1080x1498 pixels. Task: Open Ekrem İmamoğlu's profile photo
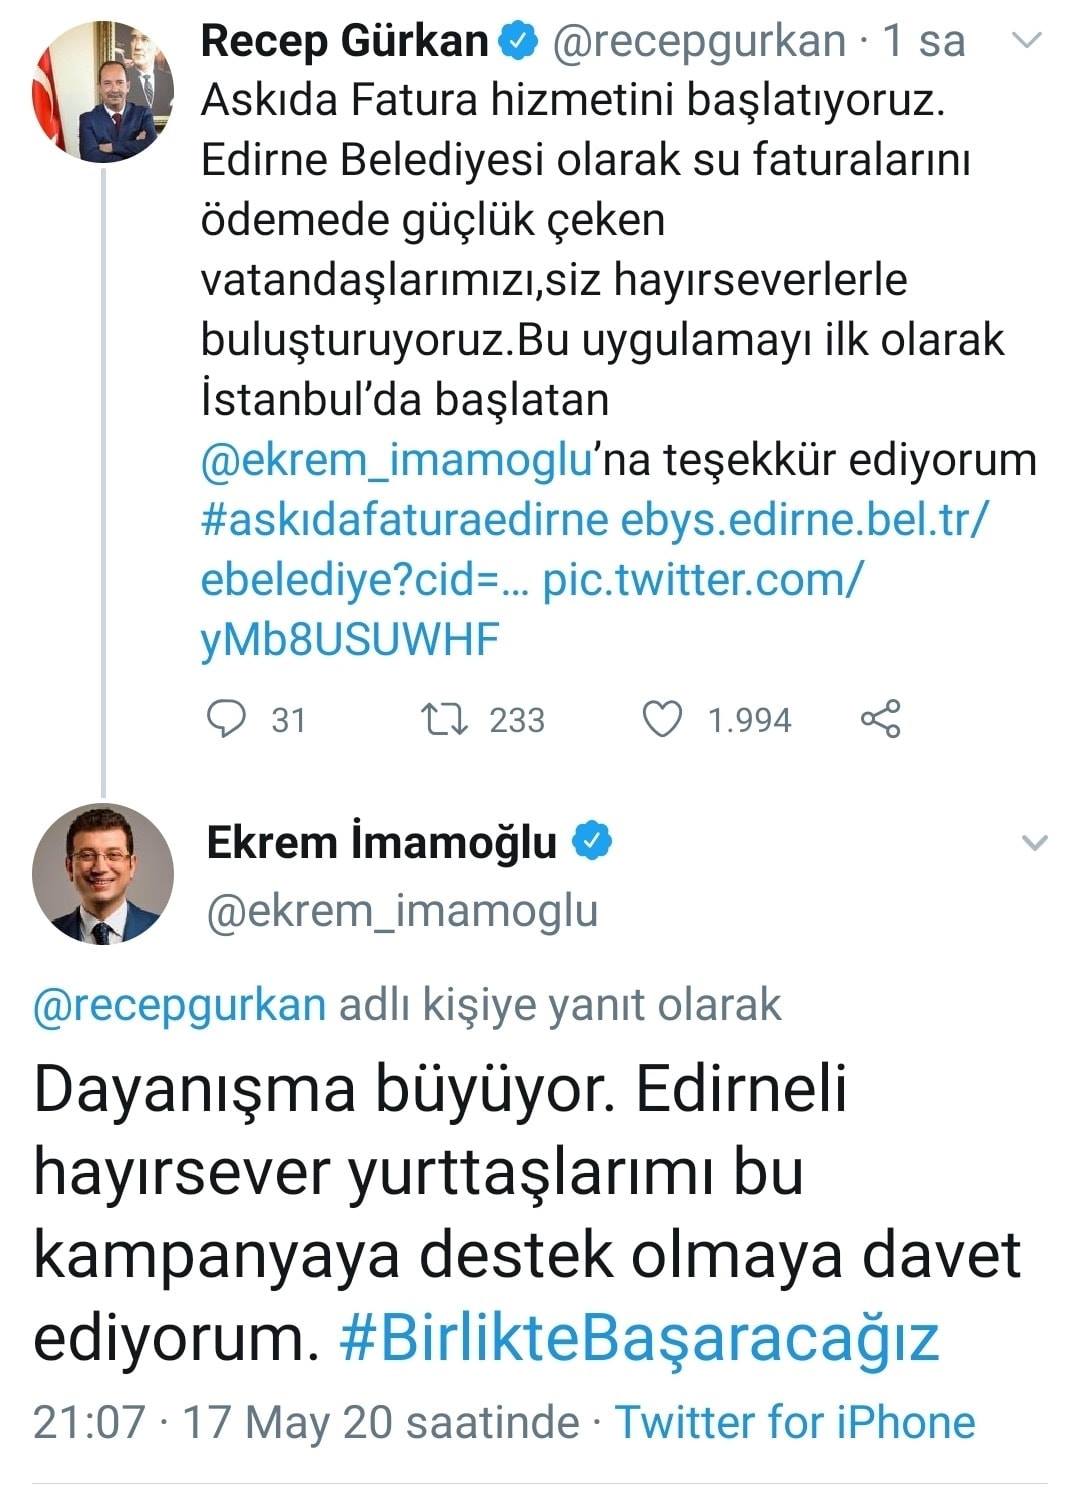pyautogui.click(x=104, y=874)
